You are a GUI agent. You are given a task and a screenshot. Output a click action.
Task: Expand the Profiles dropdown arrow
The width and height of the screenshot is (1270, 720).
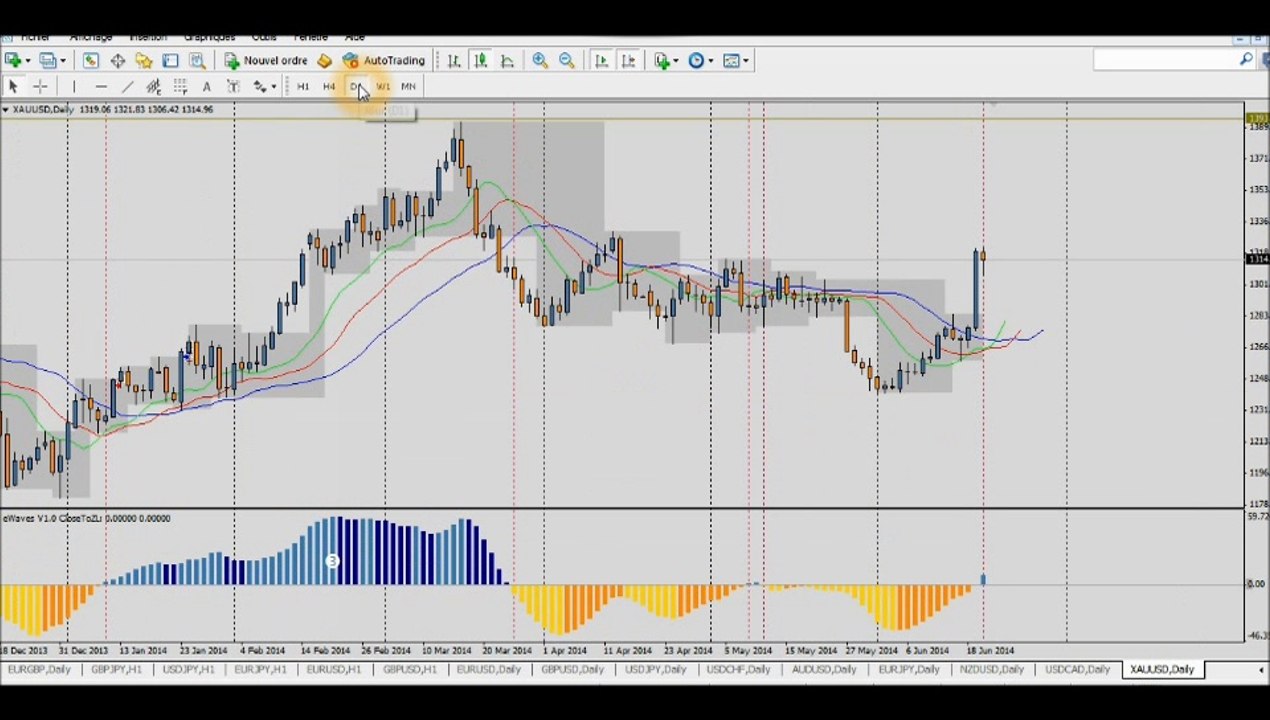pos(61,61)
